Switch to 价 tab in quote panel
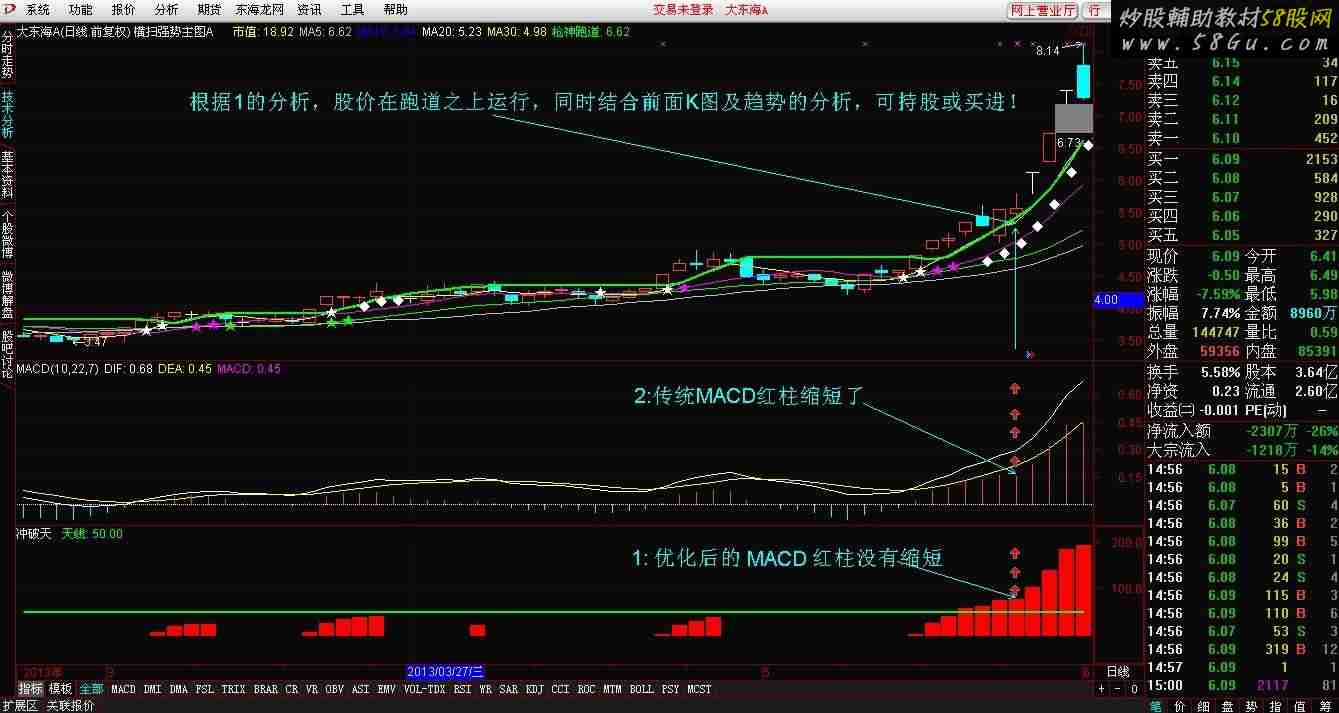This screenshot has width=1339, height=713. (x=1180, y=705)
